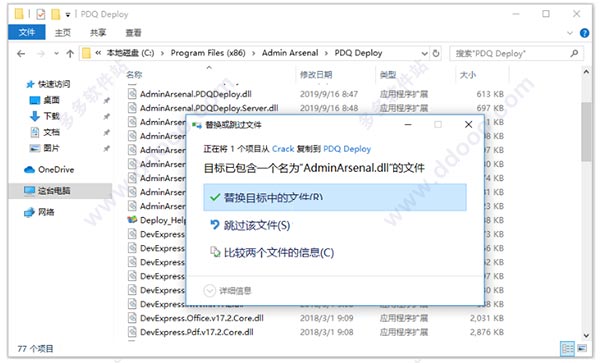Sort by the 名称 column header
The height and width of the screenshot is (363, 600).
click(x=134, y=75)
